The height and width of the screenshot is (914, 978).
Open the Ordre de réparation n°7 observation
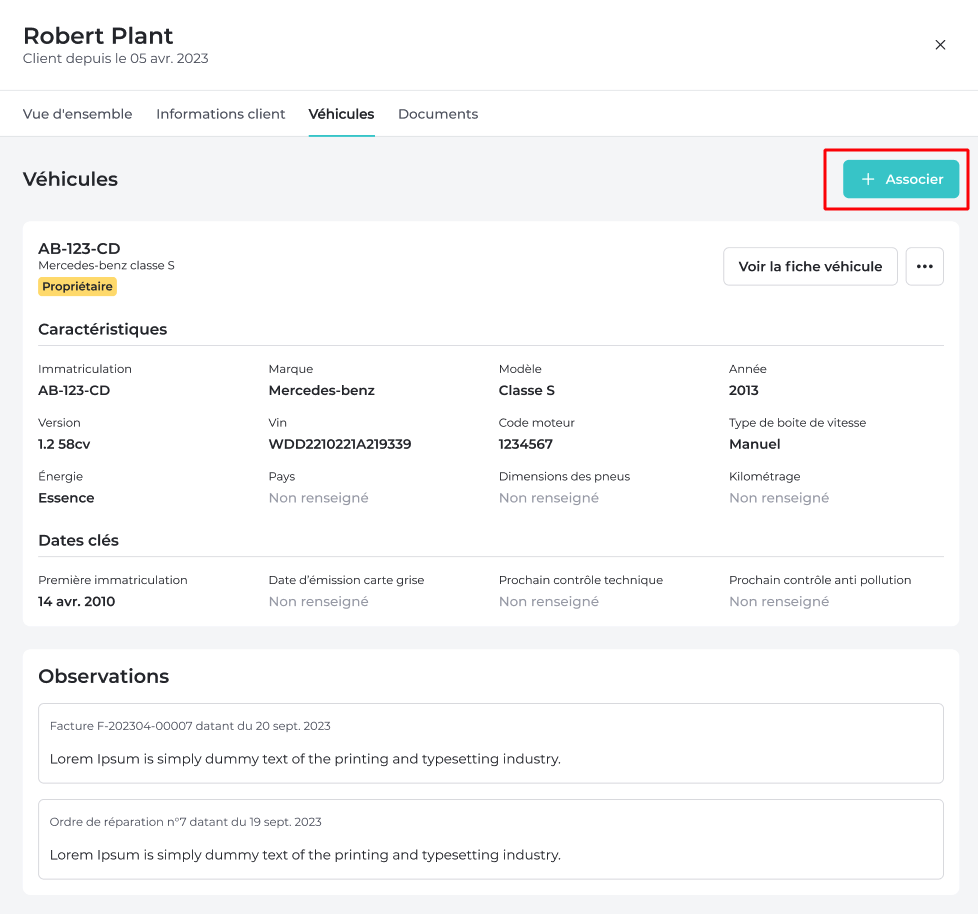pyautogui.click(x=490, y=839)
